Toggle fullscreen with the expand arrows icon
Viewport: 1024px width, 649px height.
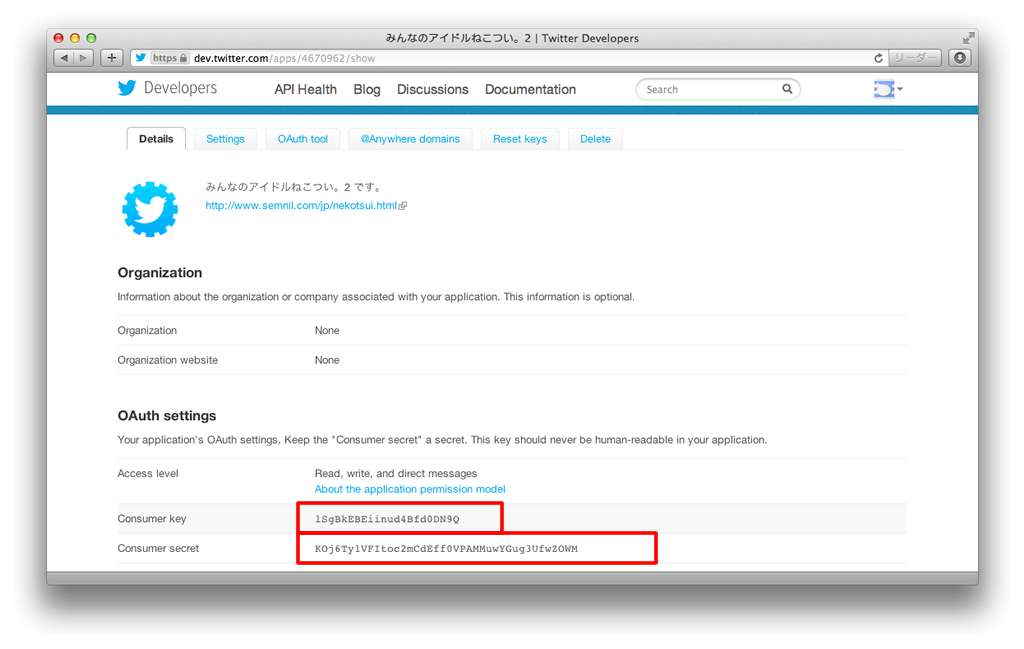[968, 39]
